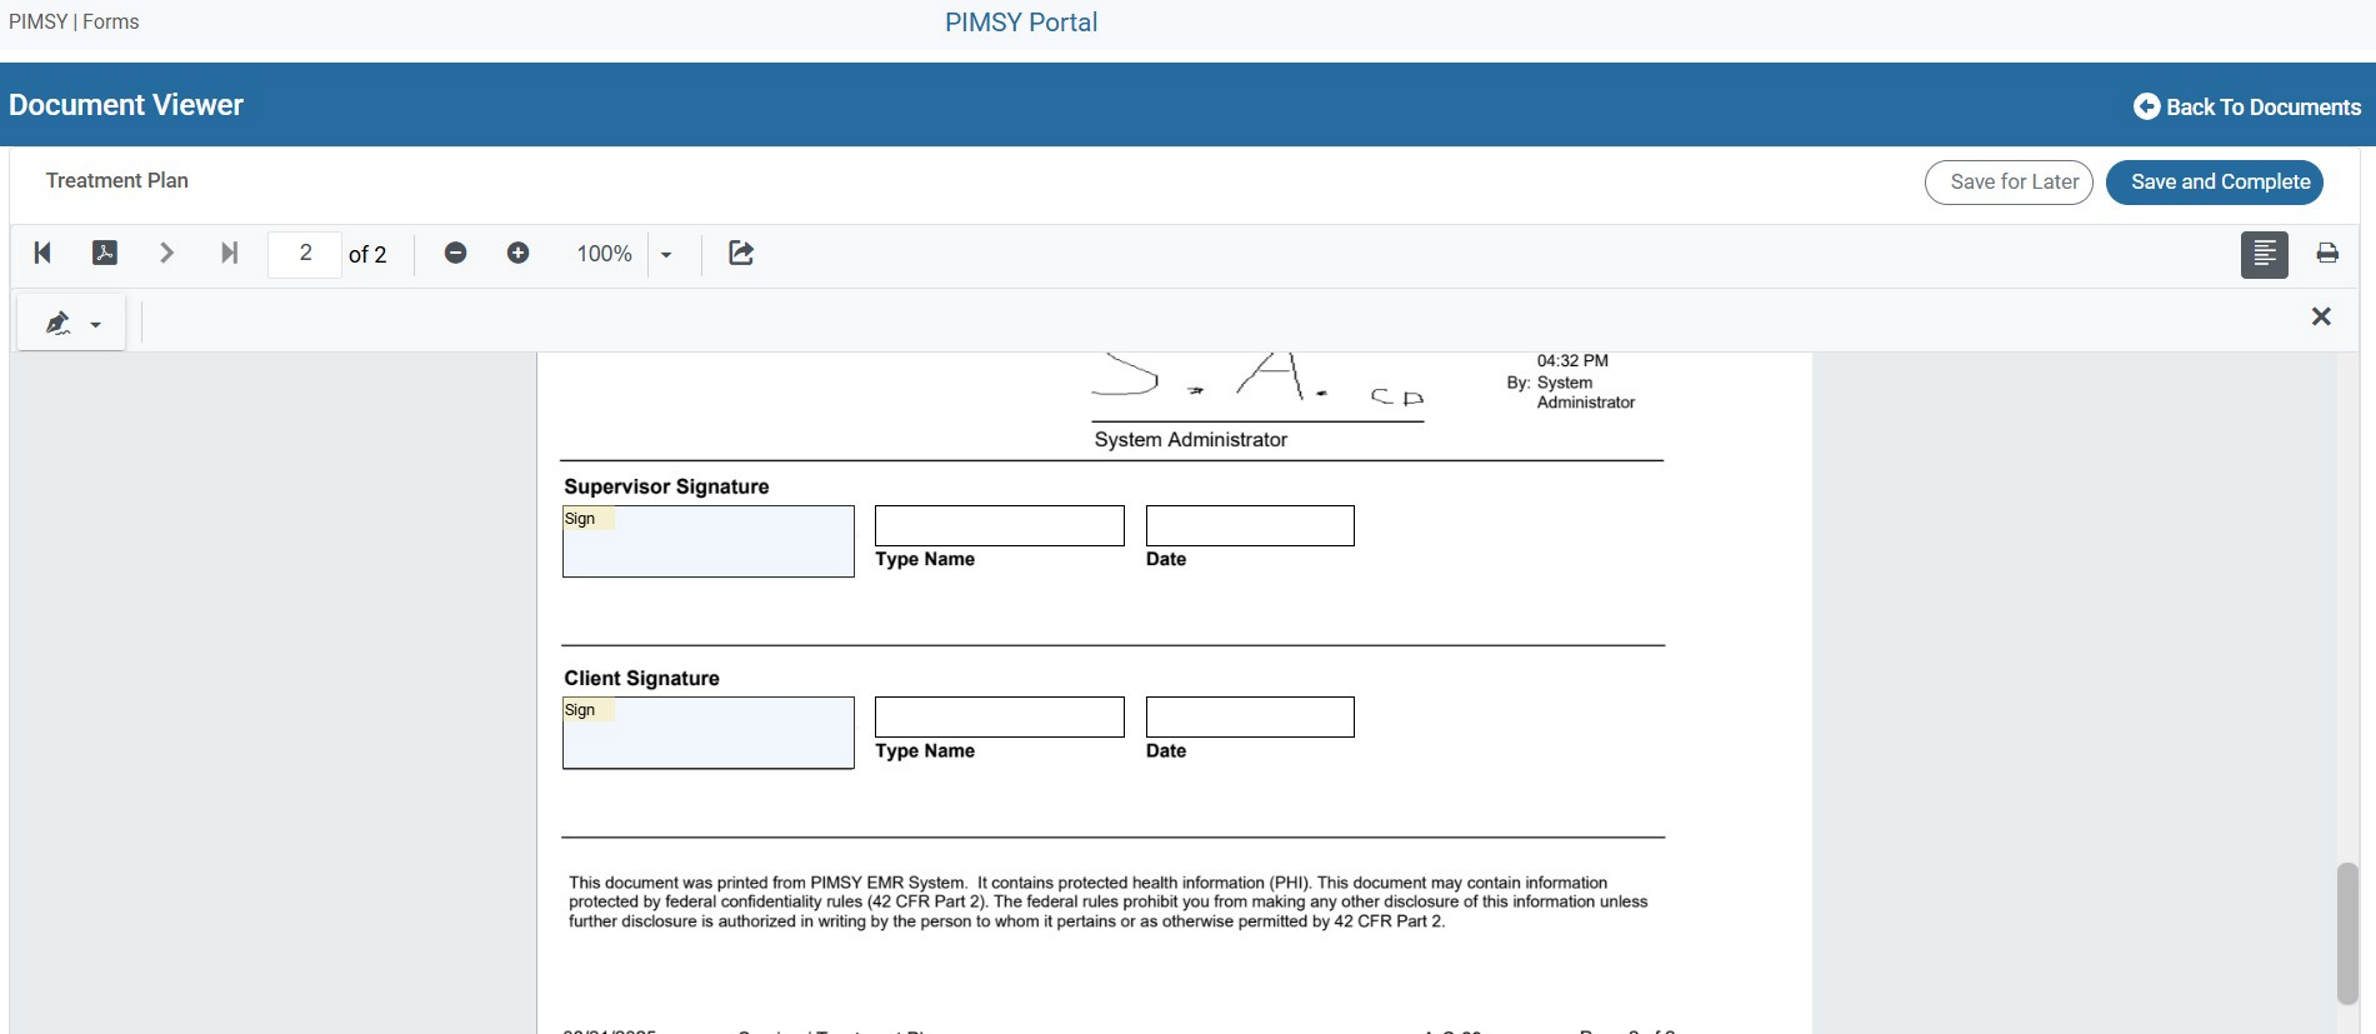Zoom out with the minus icon
The image size is (2376, 1034).
(x=456, y=253)
